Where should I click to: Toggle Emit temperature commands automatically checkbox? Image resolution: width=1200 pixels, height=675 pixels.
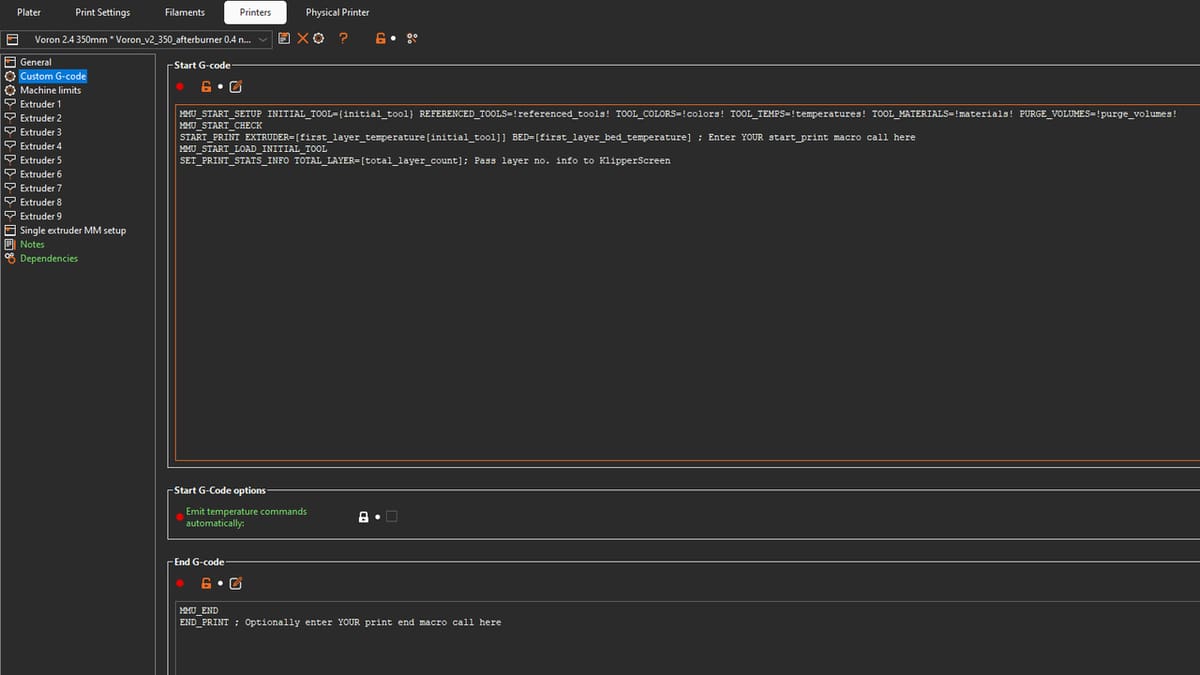pos(391,517)
